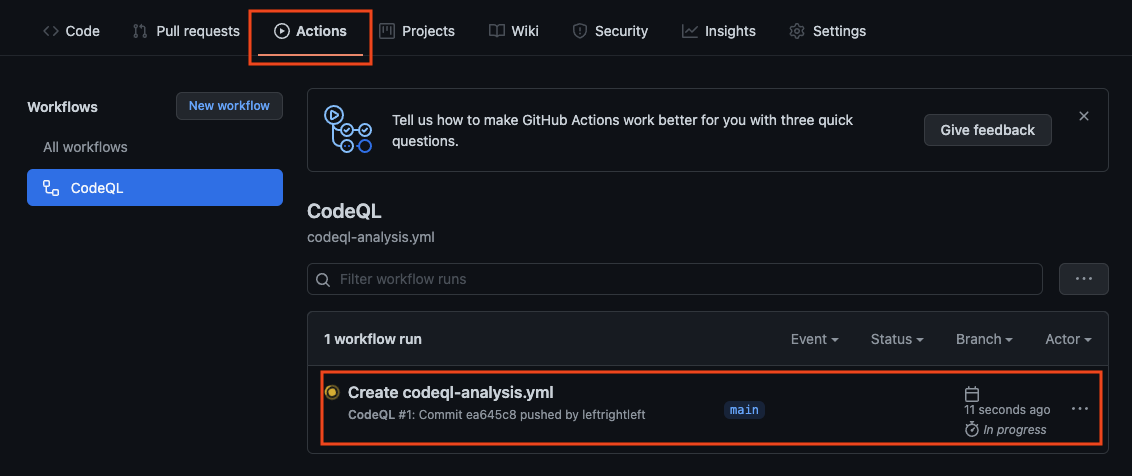1132x476 pixels.
Task: Go to the Wiki tab
Action: coord(513,31)
